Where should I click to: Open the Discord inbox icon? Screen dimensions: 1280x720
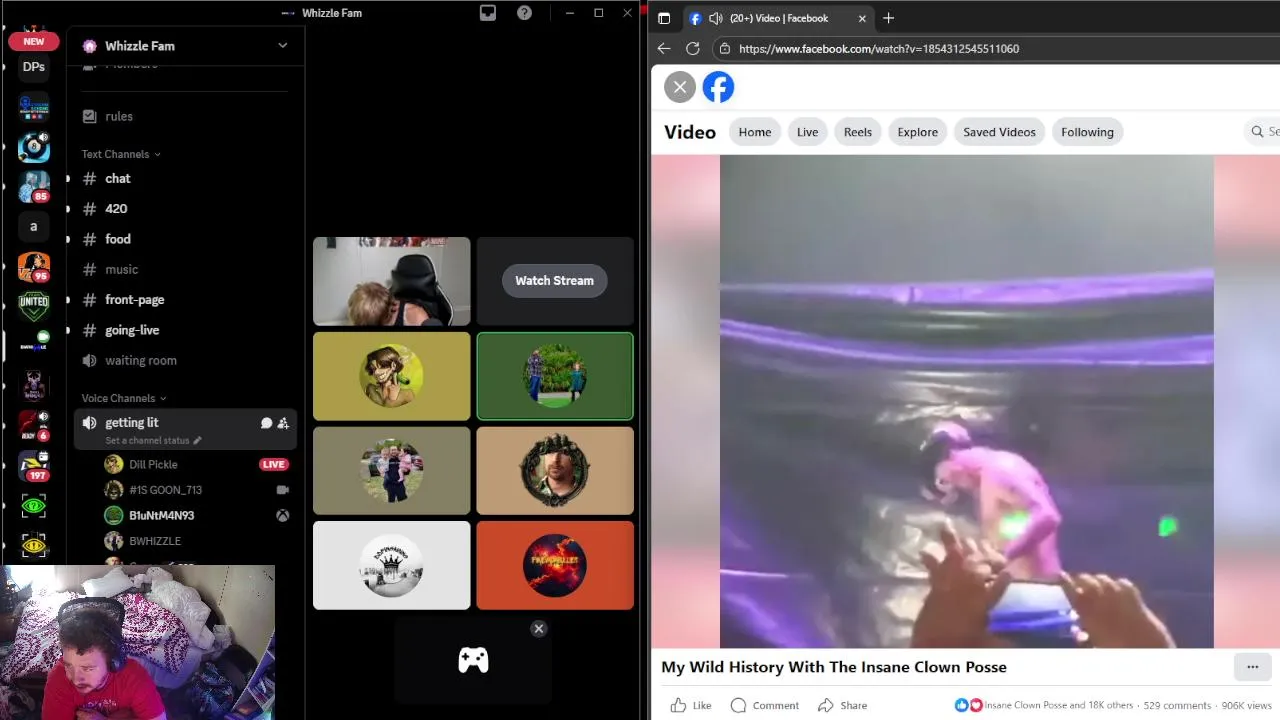coord(488,13)
